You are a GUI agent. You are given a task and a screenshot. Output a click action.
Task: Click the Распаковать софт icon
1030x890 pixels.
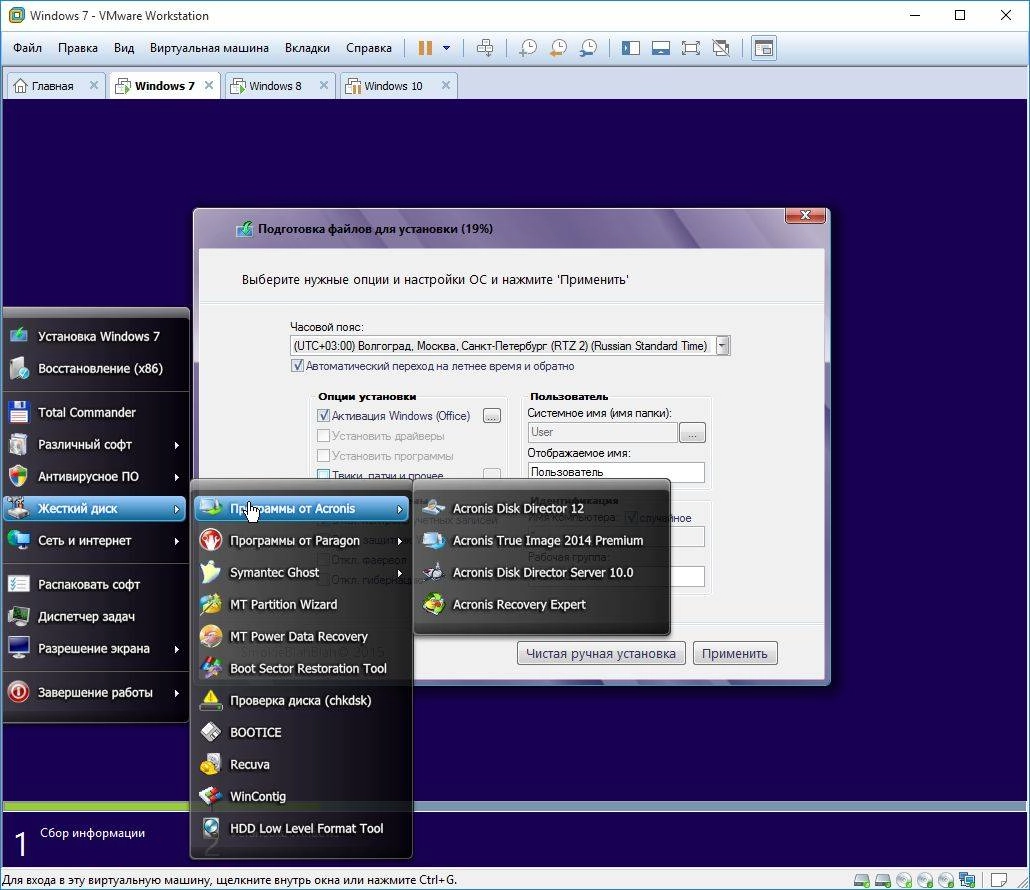click(x=18, y=584)
